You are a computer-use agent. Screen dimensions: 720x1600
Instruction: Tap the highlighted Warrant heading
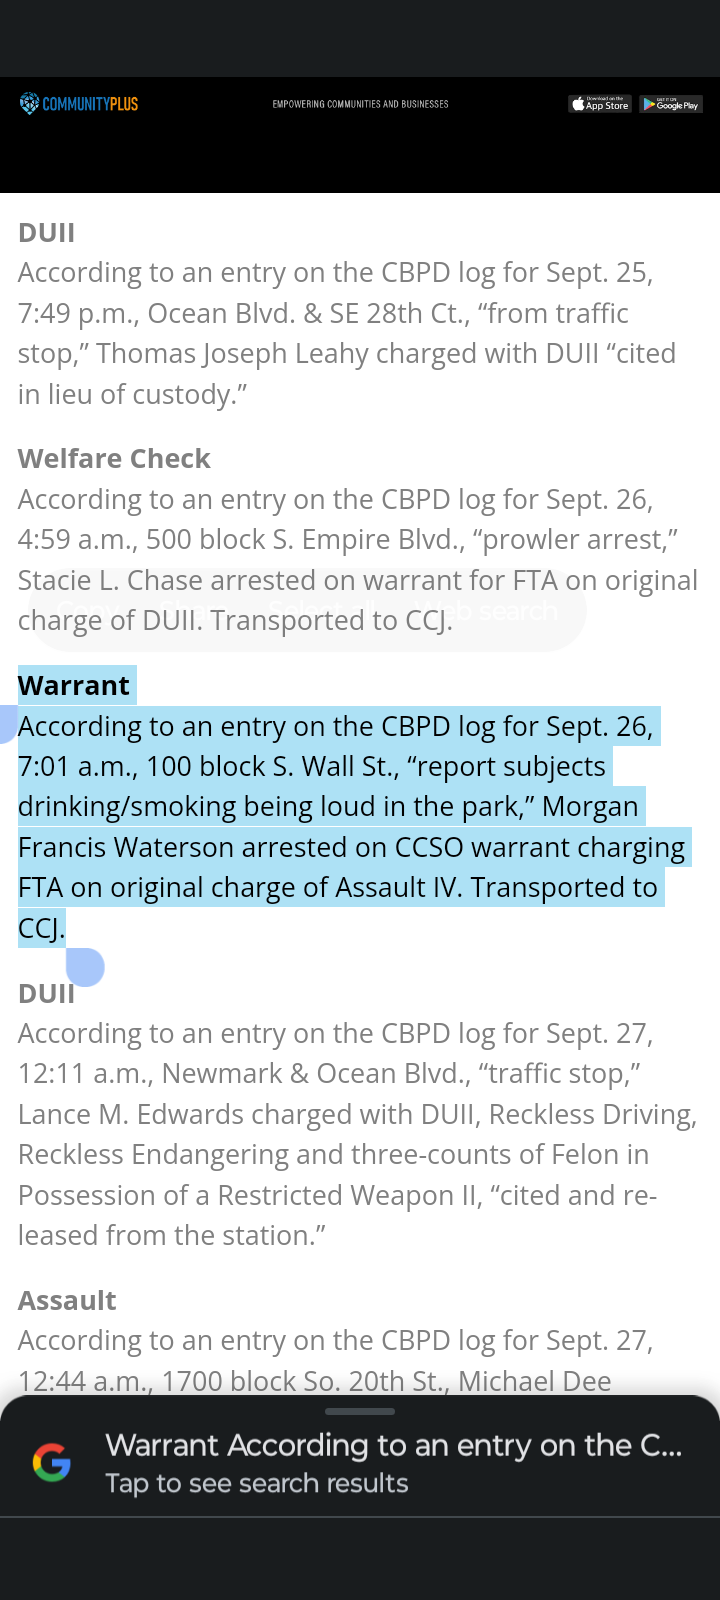pos(74,685)
